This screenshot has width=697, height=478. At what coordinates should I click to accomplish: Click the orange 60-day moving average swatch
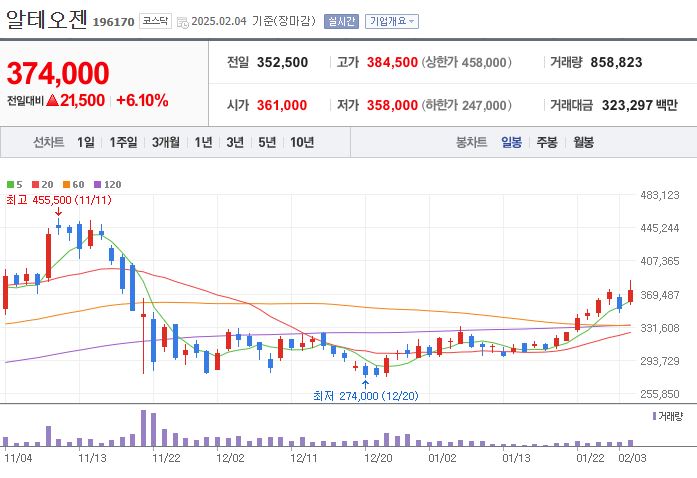67,185
